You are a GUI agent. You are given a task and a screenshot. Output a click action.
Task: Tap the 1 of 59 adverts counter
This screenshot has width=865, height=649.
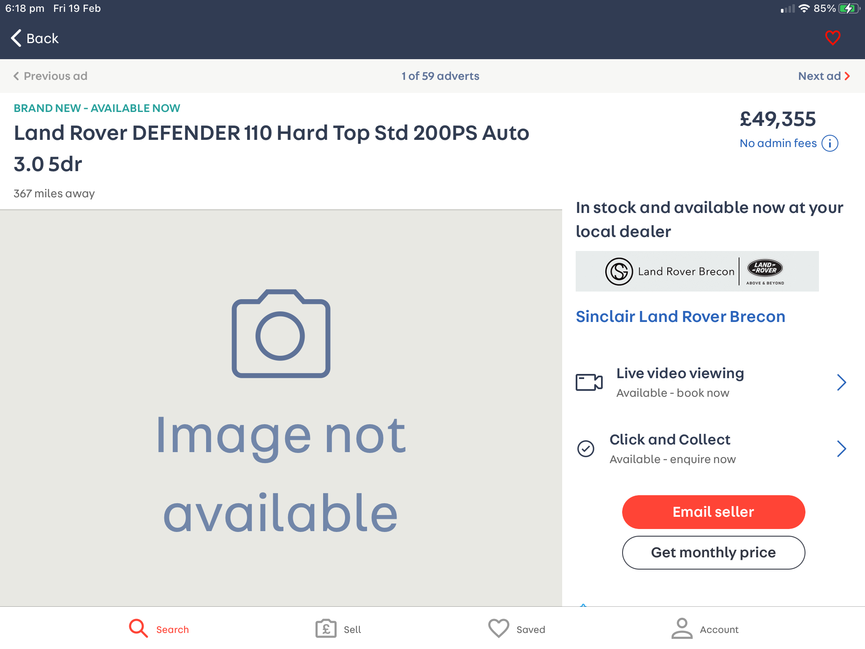440,76
